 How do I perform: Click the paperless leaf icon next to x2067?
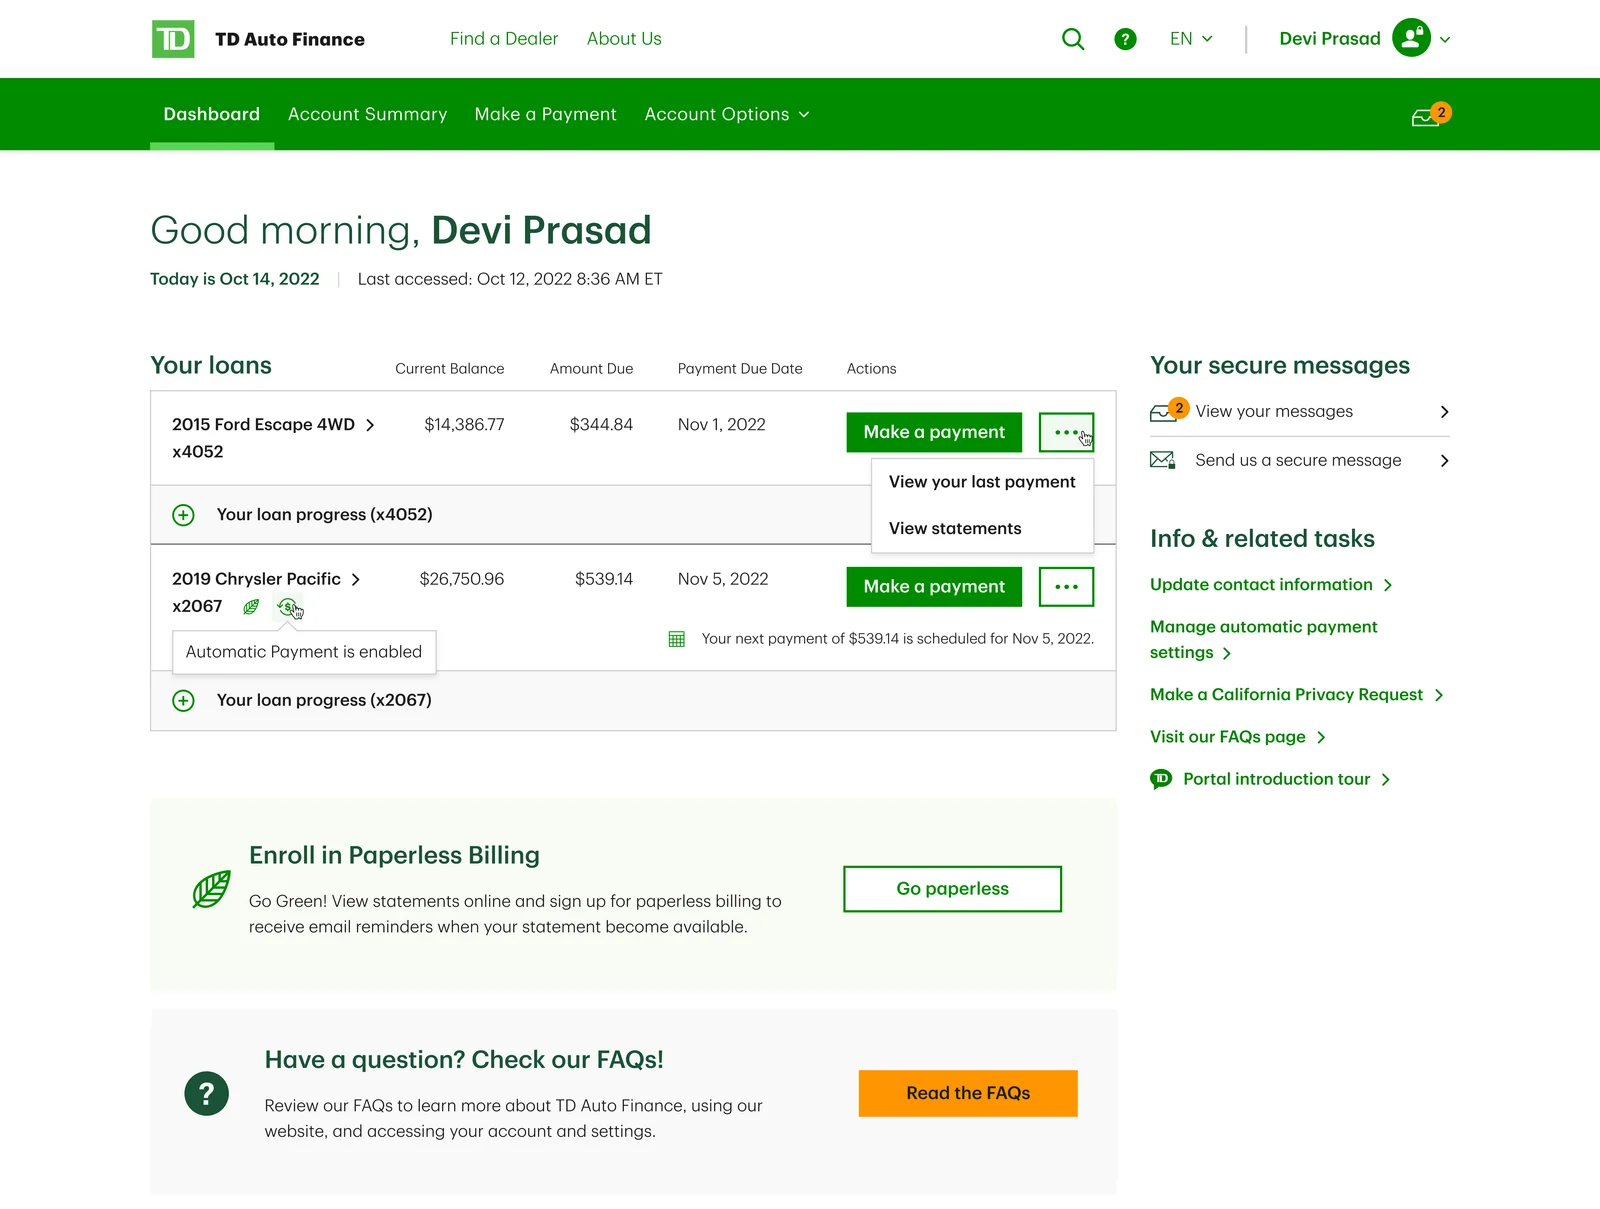[251, 607]
